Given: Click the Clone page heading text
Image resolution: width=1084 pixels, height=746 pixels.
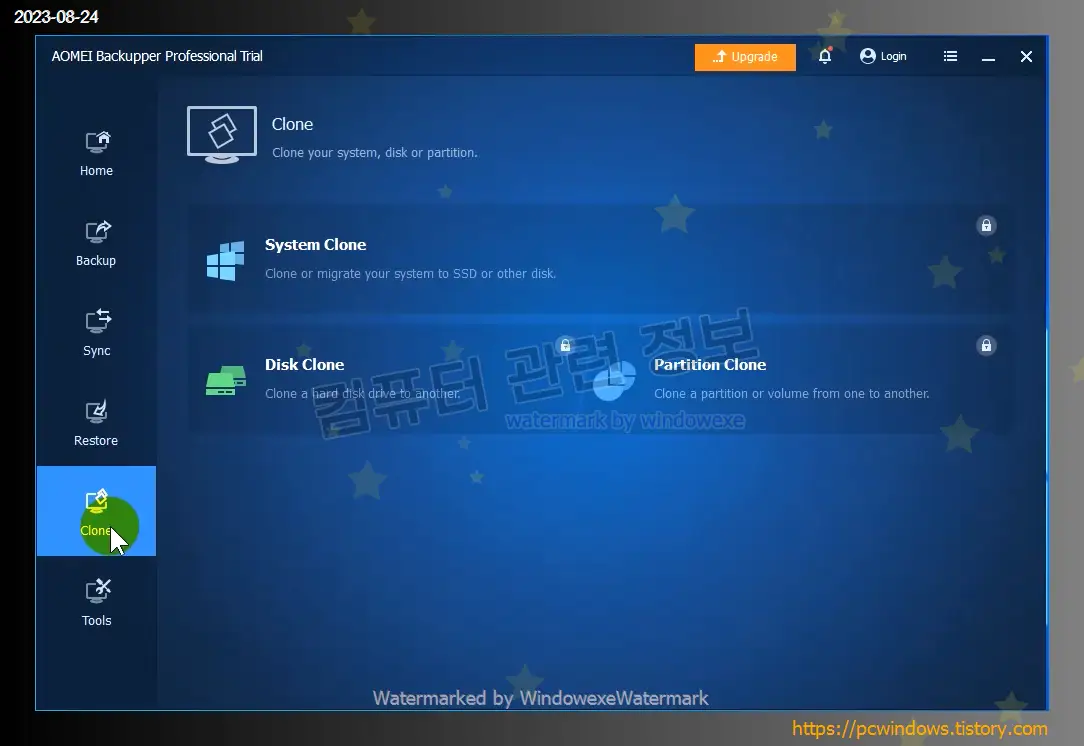Looking at the screenshot, I should [292, 124].
